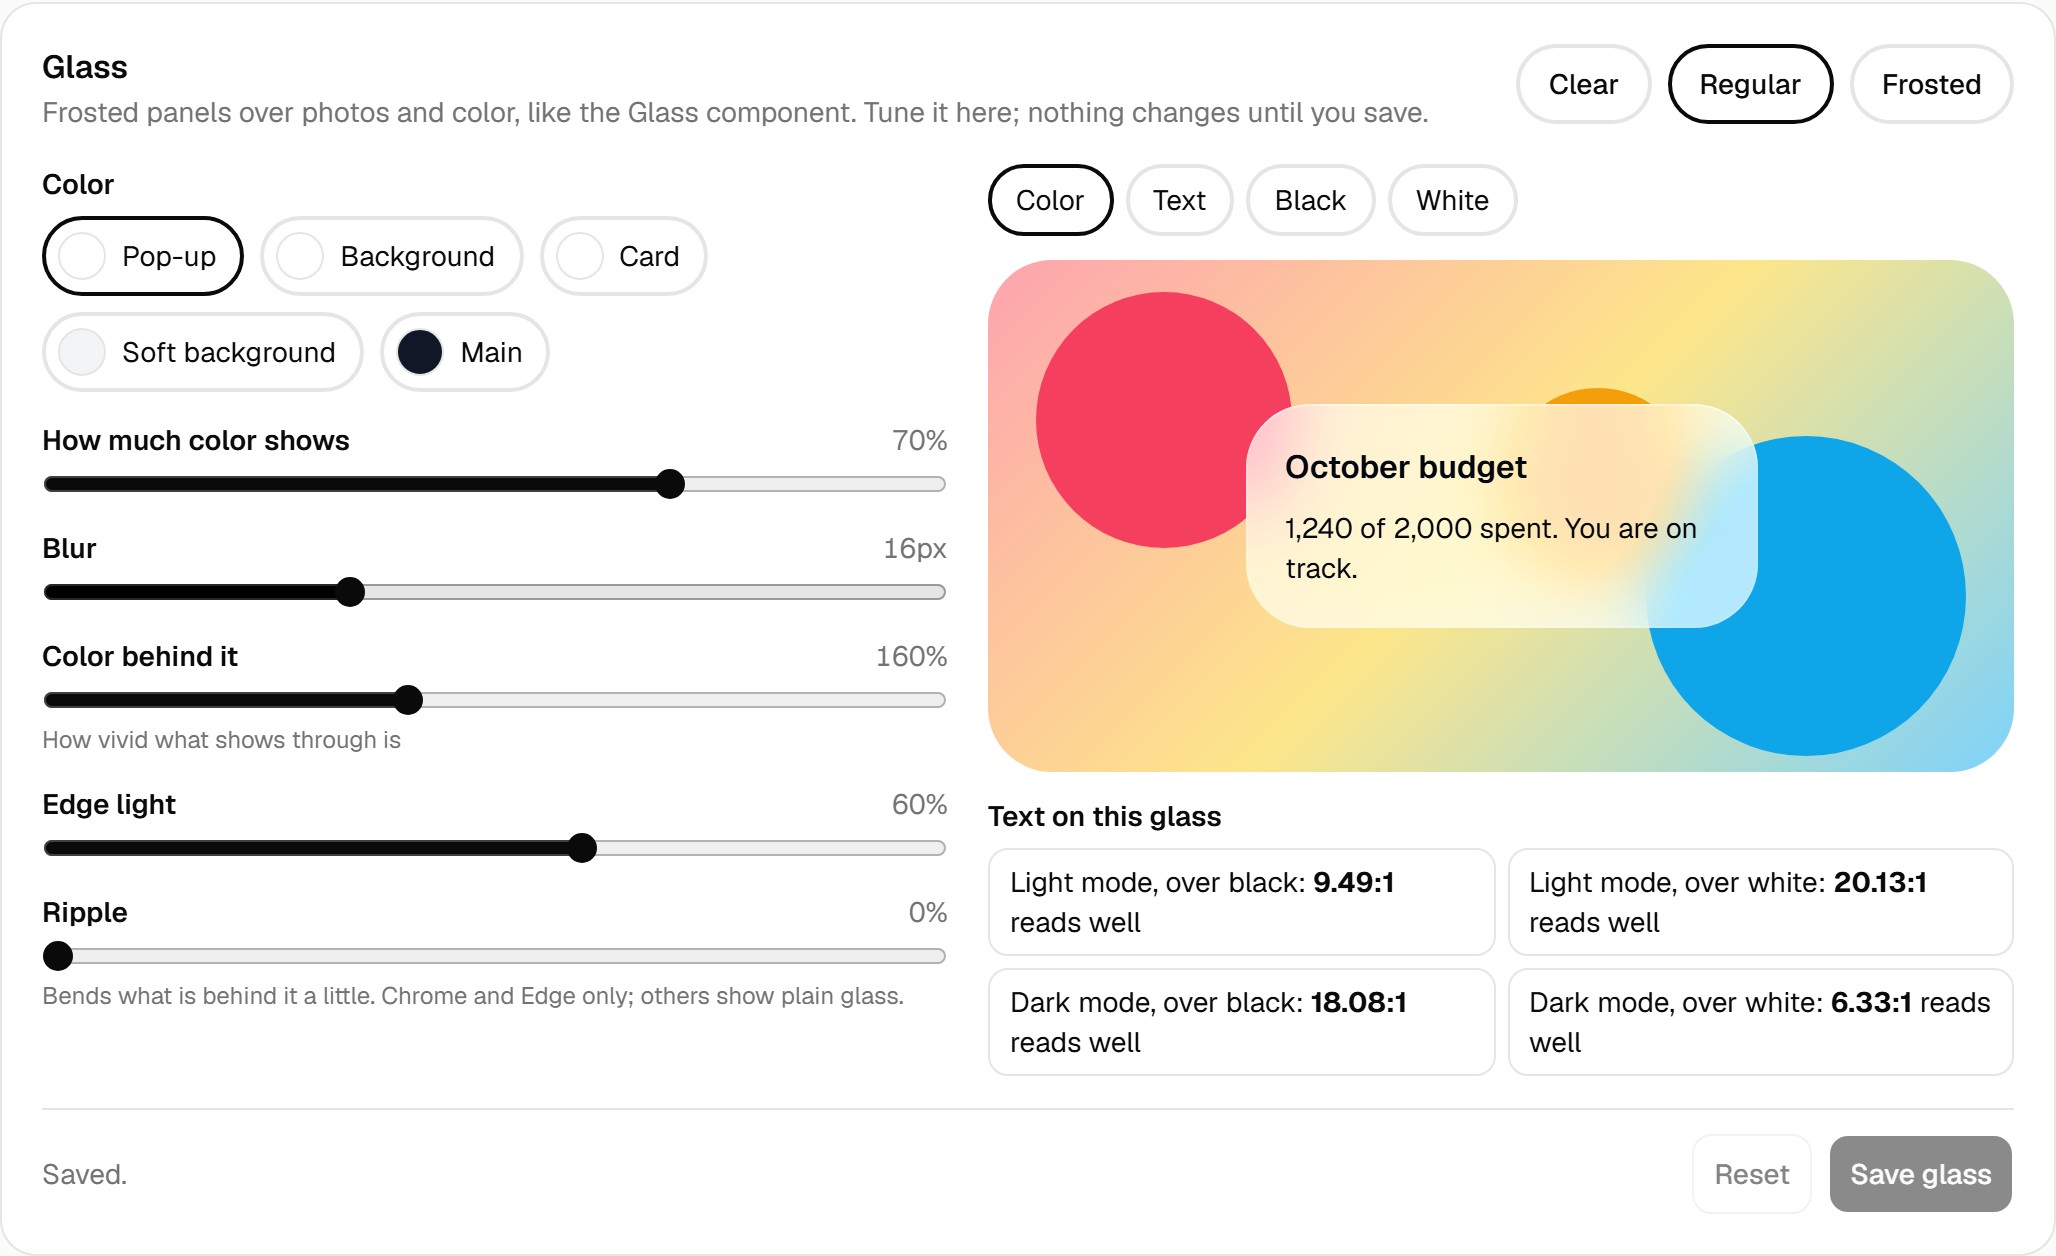Select the Regular glass preset
Viewport: 2056px width, 1256px height.
click(1750, 84)
